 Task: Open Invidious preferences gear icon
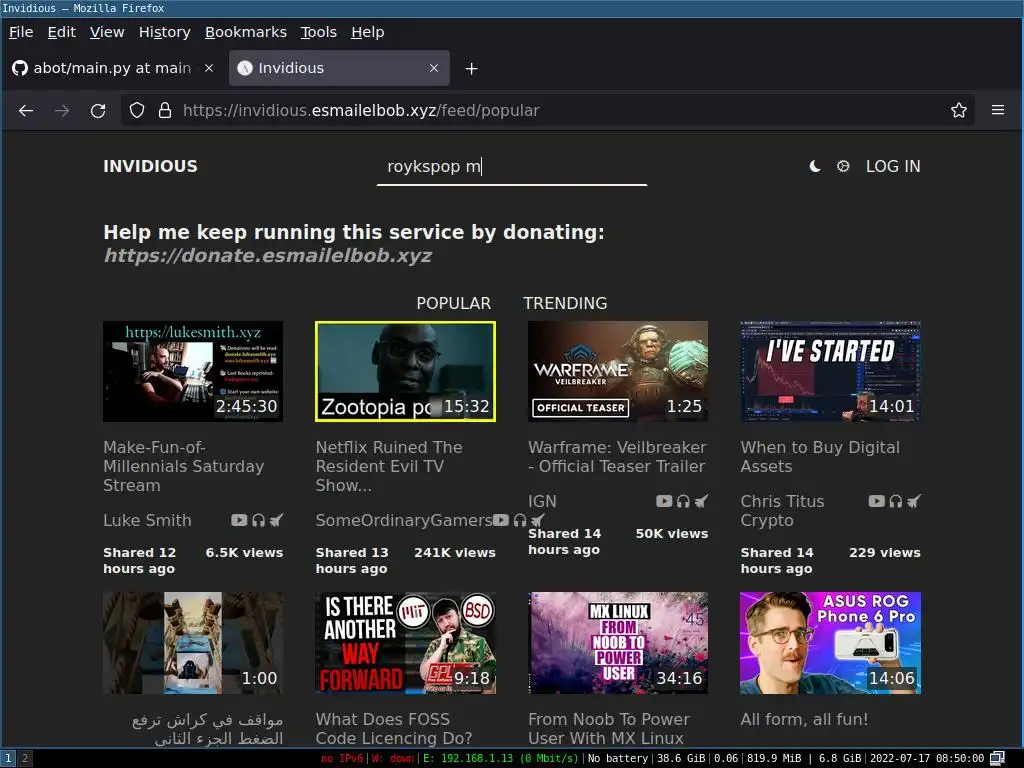click(843, 167)
